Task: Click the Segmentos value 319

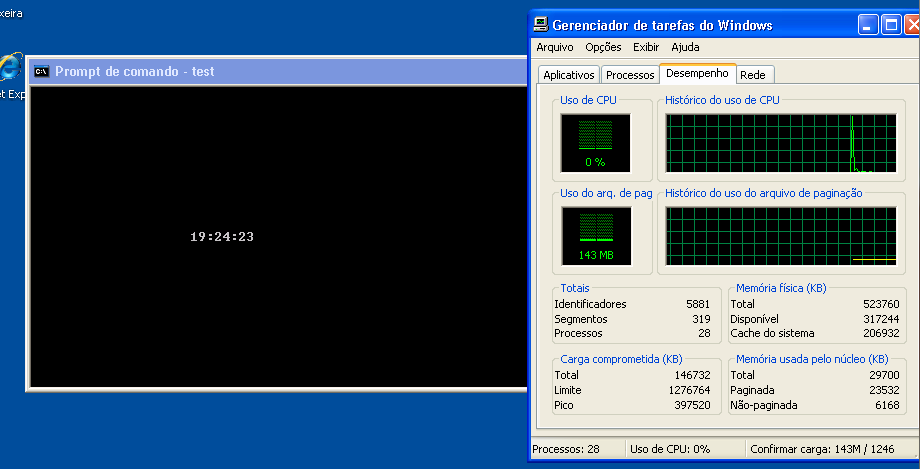Action: click(701, 319)
